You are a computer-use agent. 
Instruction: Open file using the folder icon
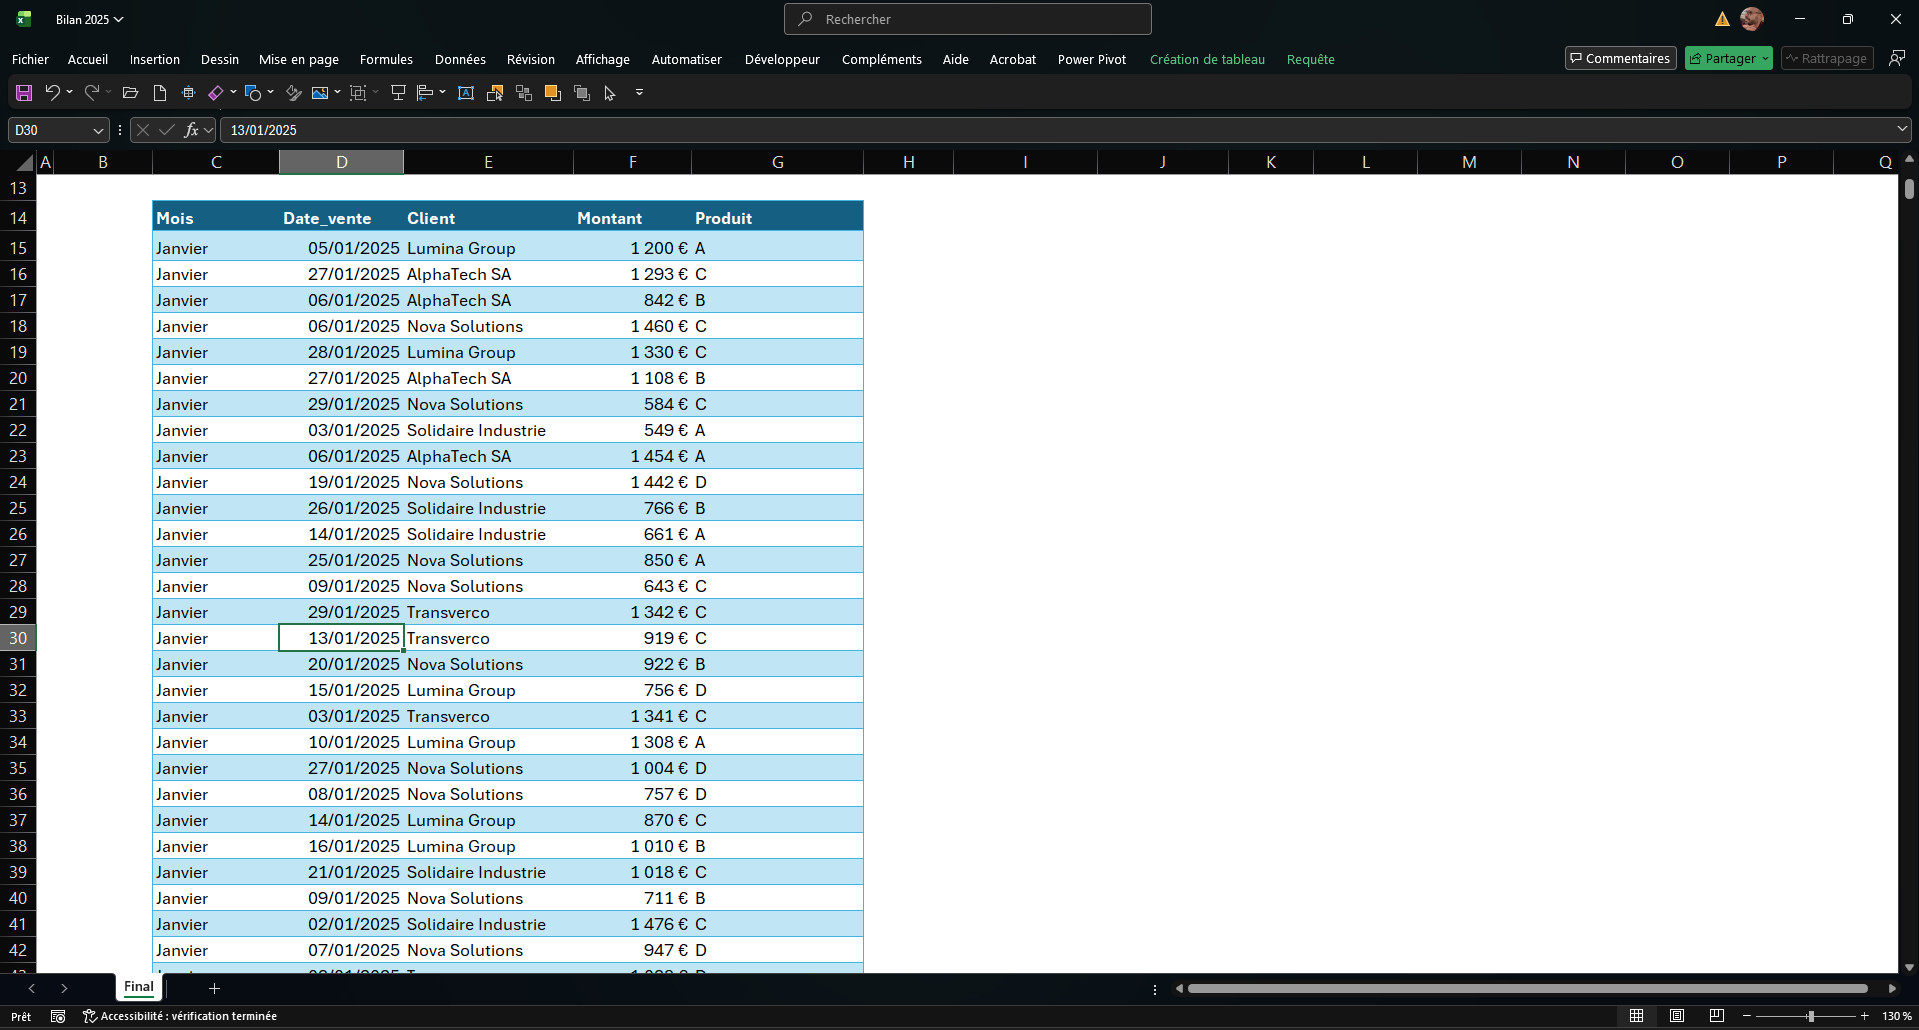coord(130,93)
